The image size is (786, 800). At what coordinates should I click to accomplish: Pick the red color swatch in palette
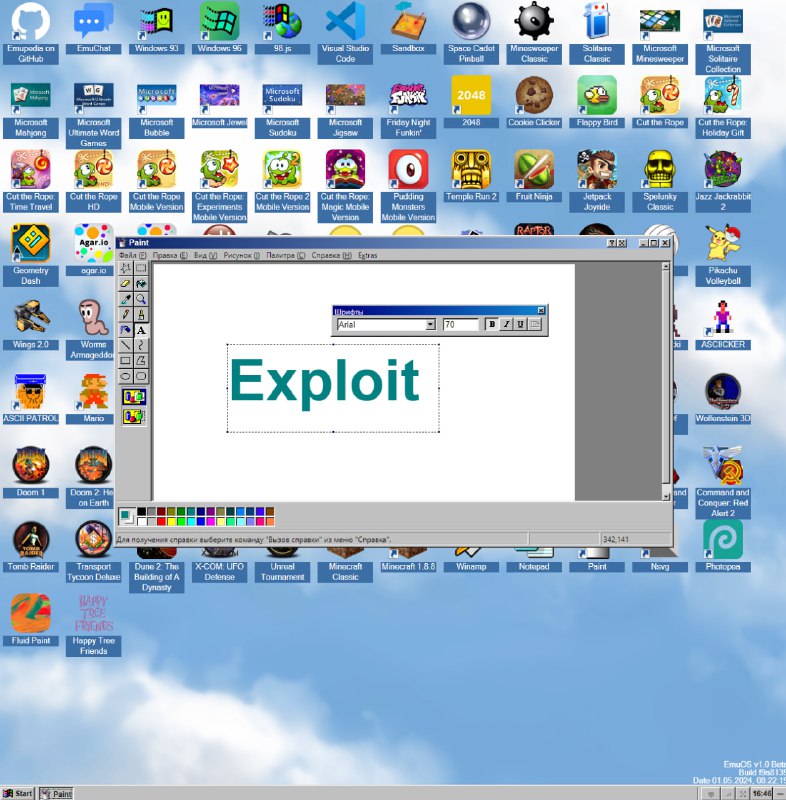(161, 521)
